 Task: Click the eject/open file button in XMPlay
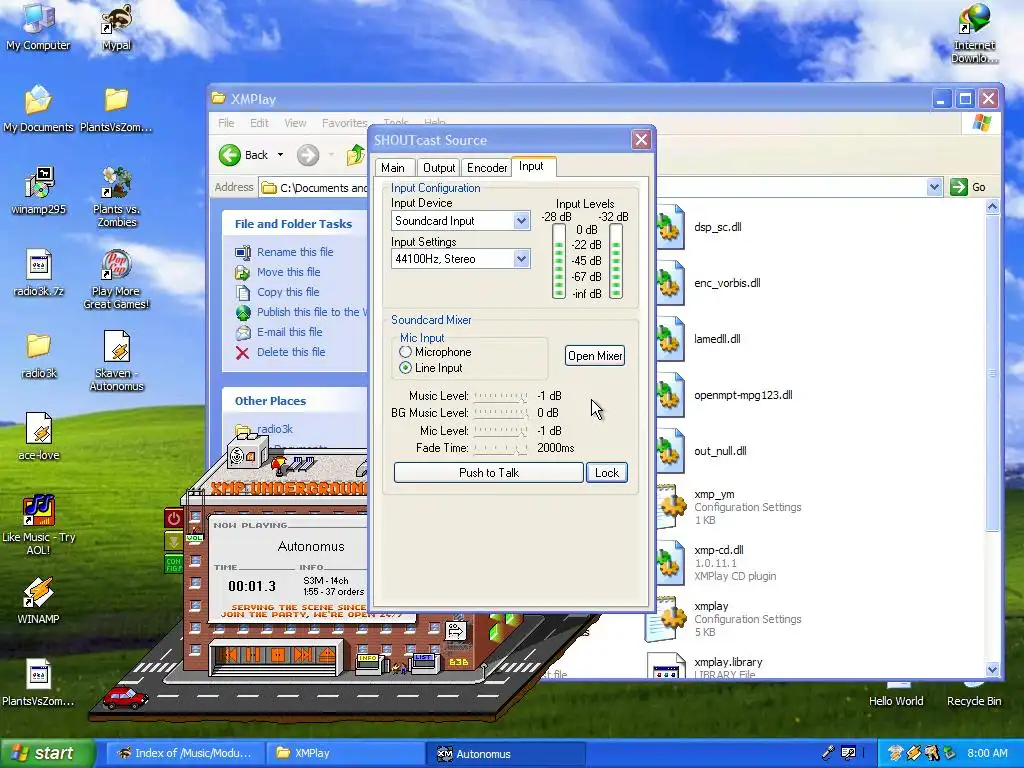(327, 654)
